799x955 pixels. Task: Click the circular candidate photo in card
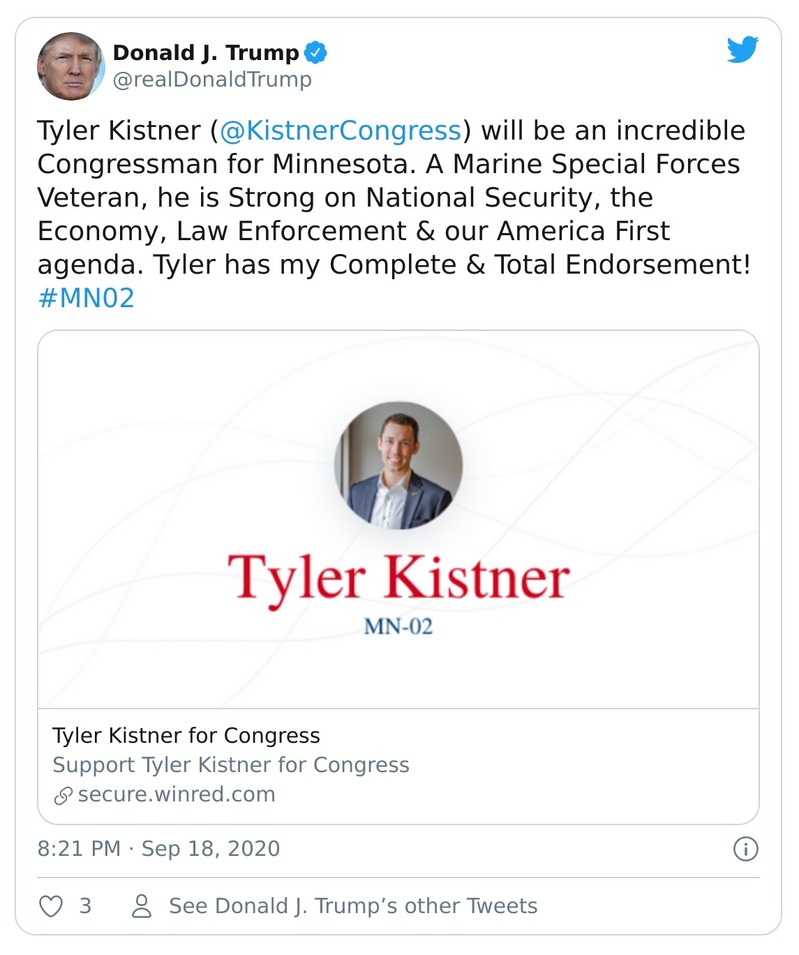(x=398, y=465)
